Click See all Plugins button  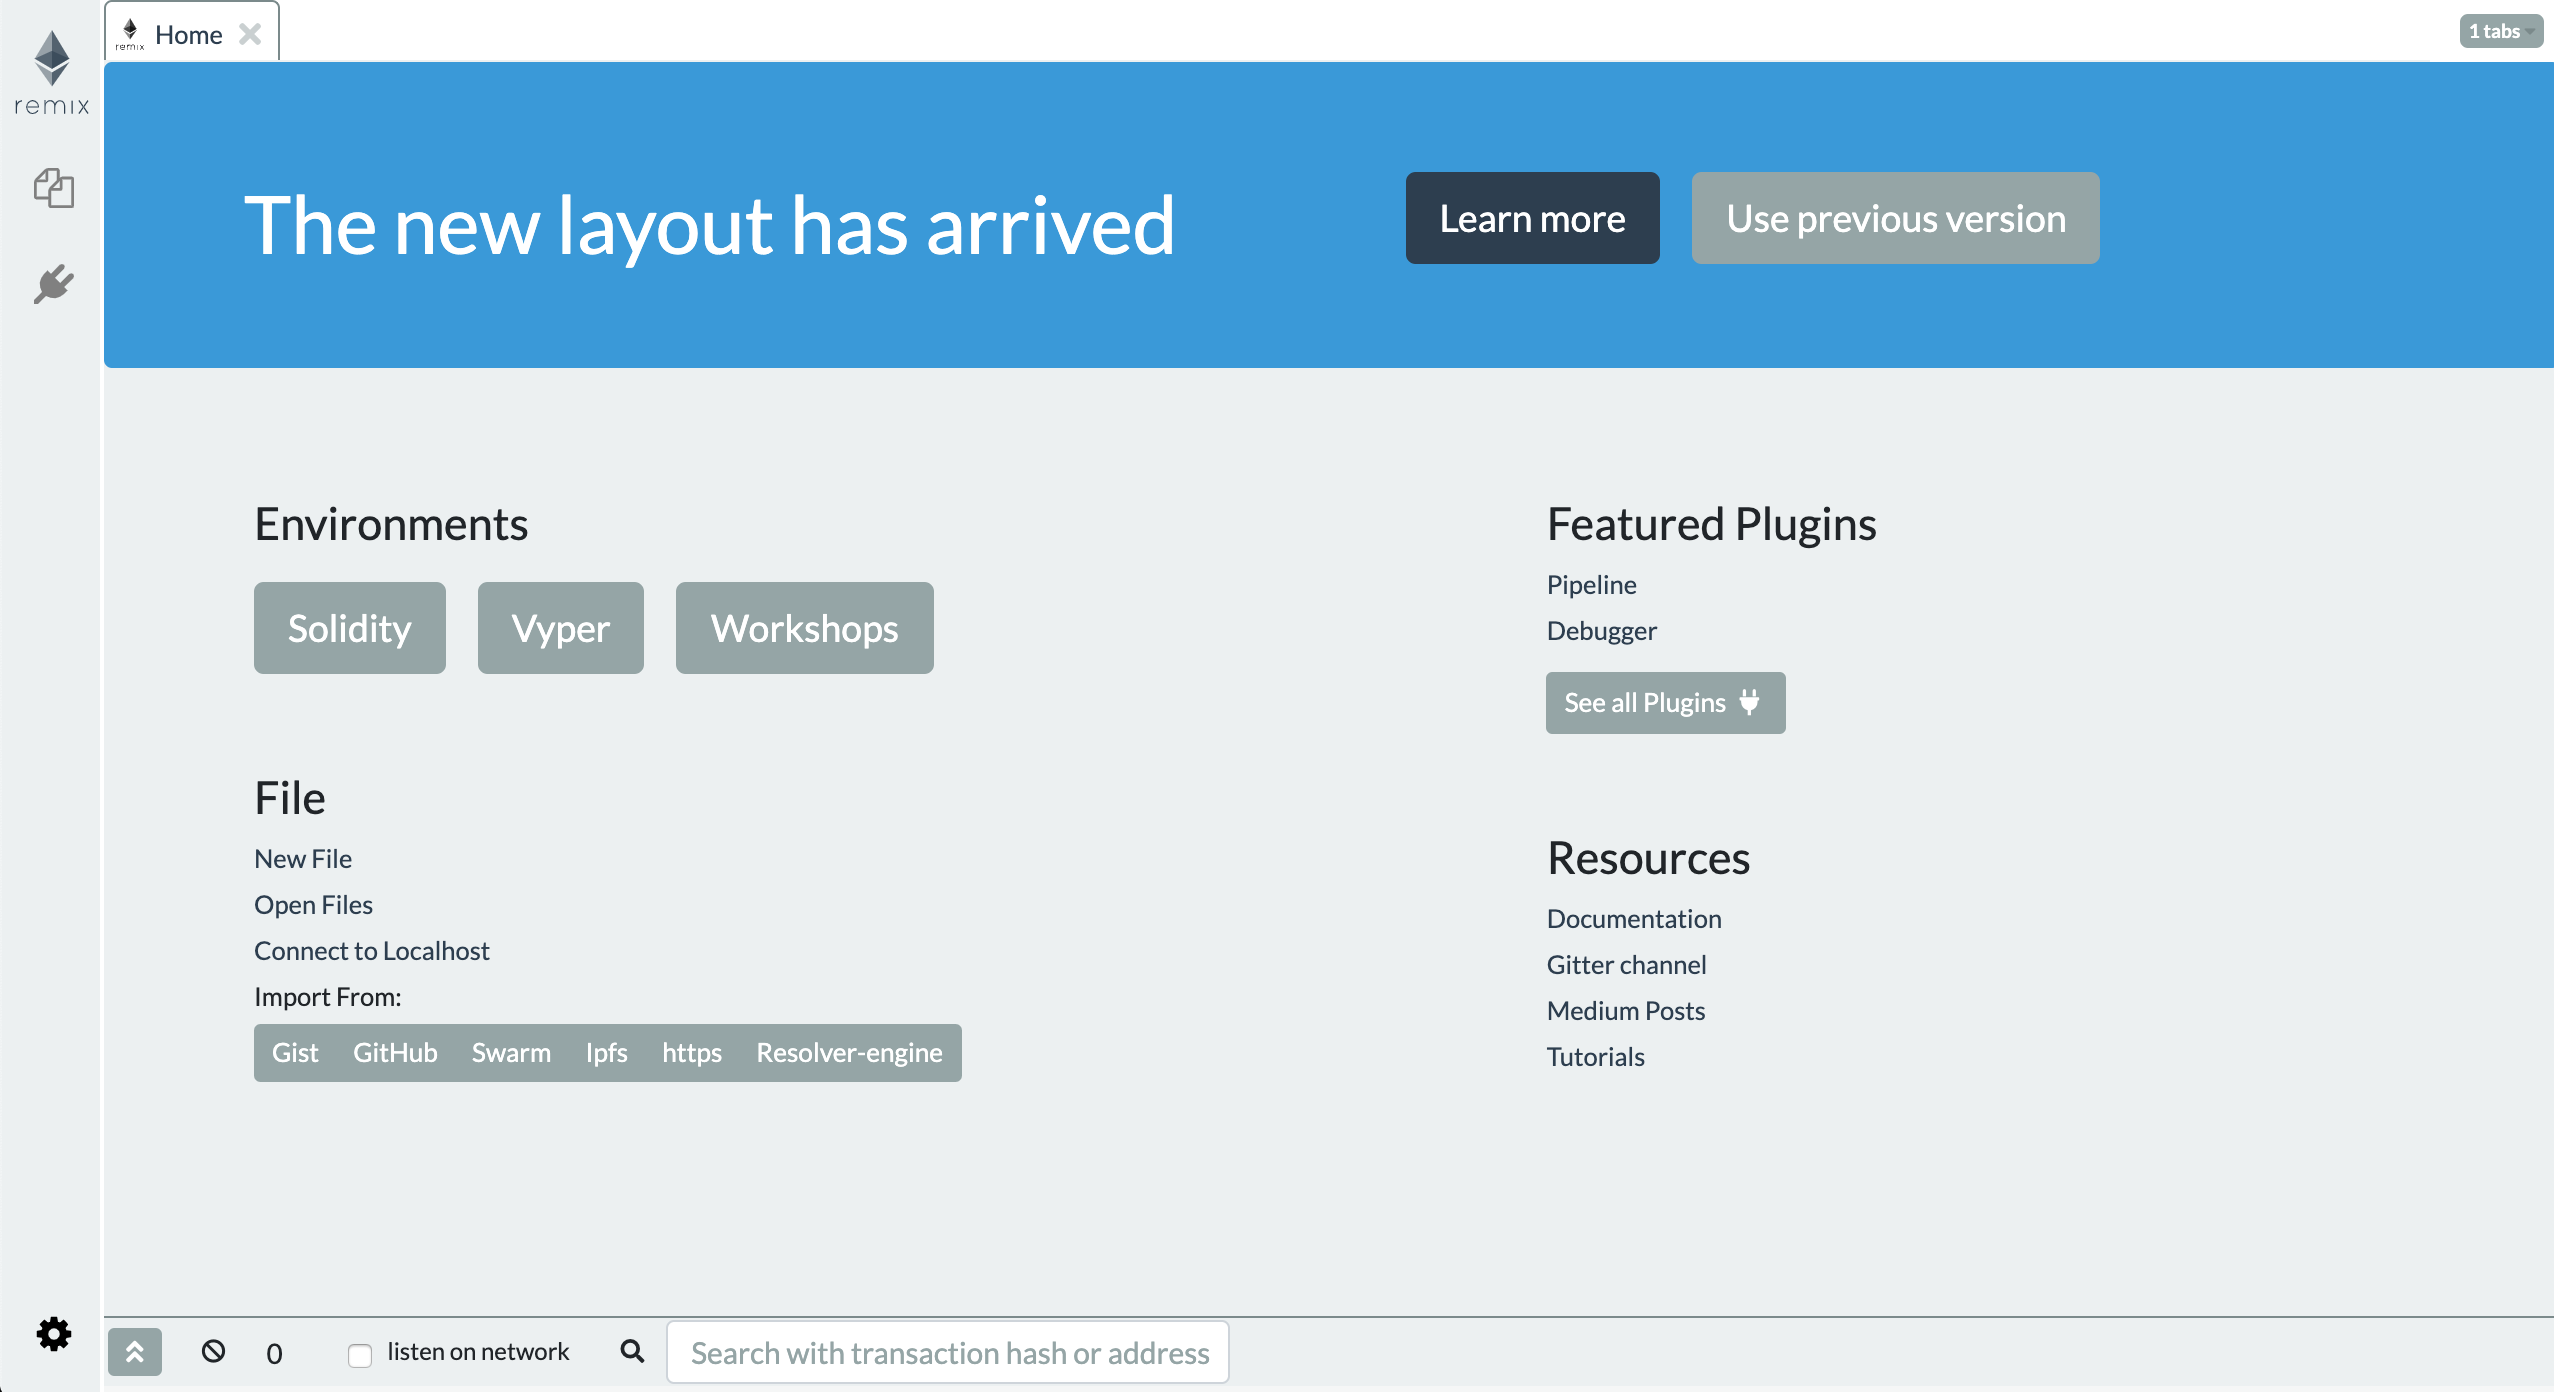(1665, 703)
